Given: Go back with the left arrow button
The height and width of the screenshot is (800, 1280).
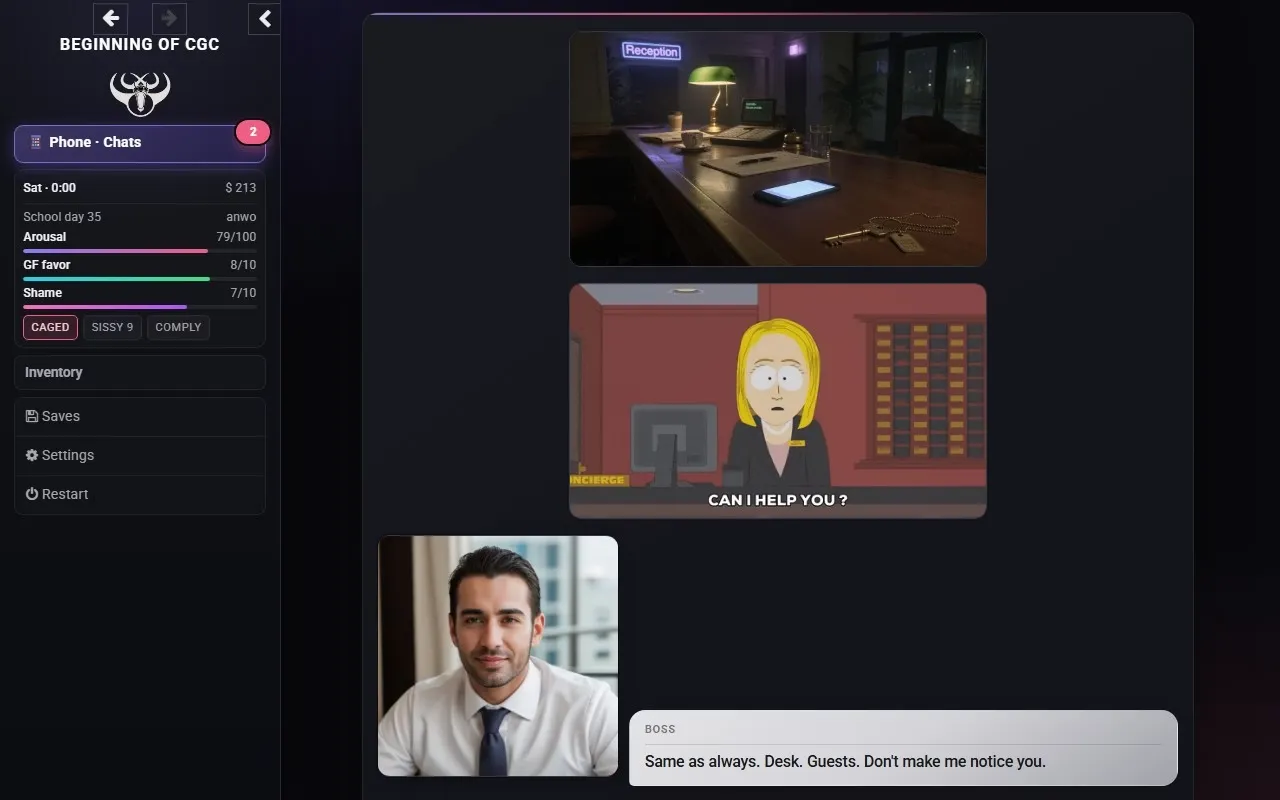Looking at the screenshot, I should click(111, 18).
